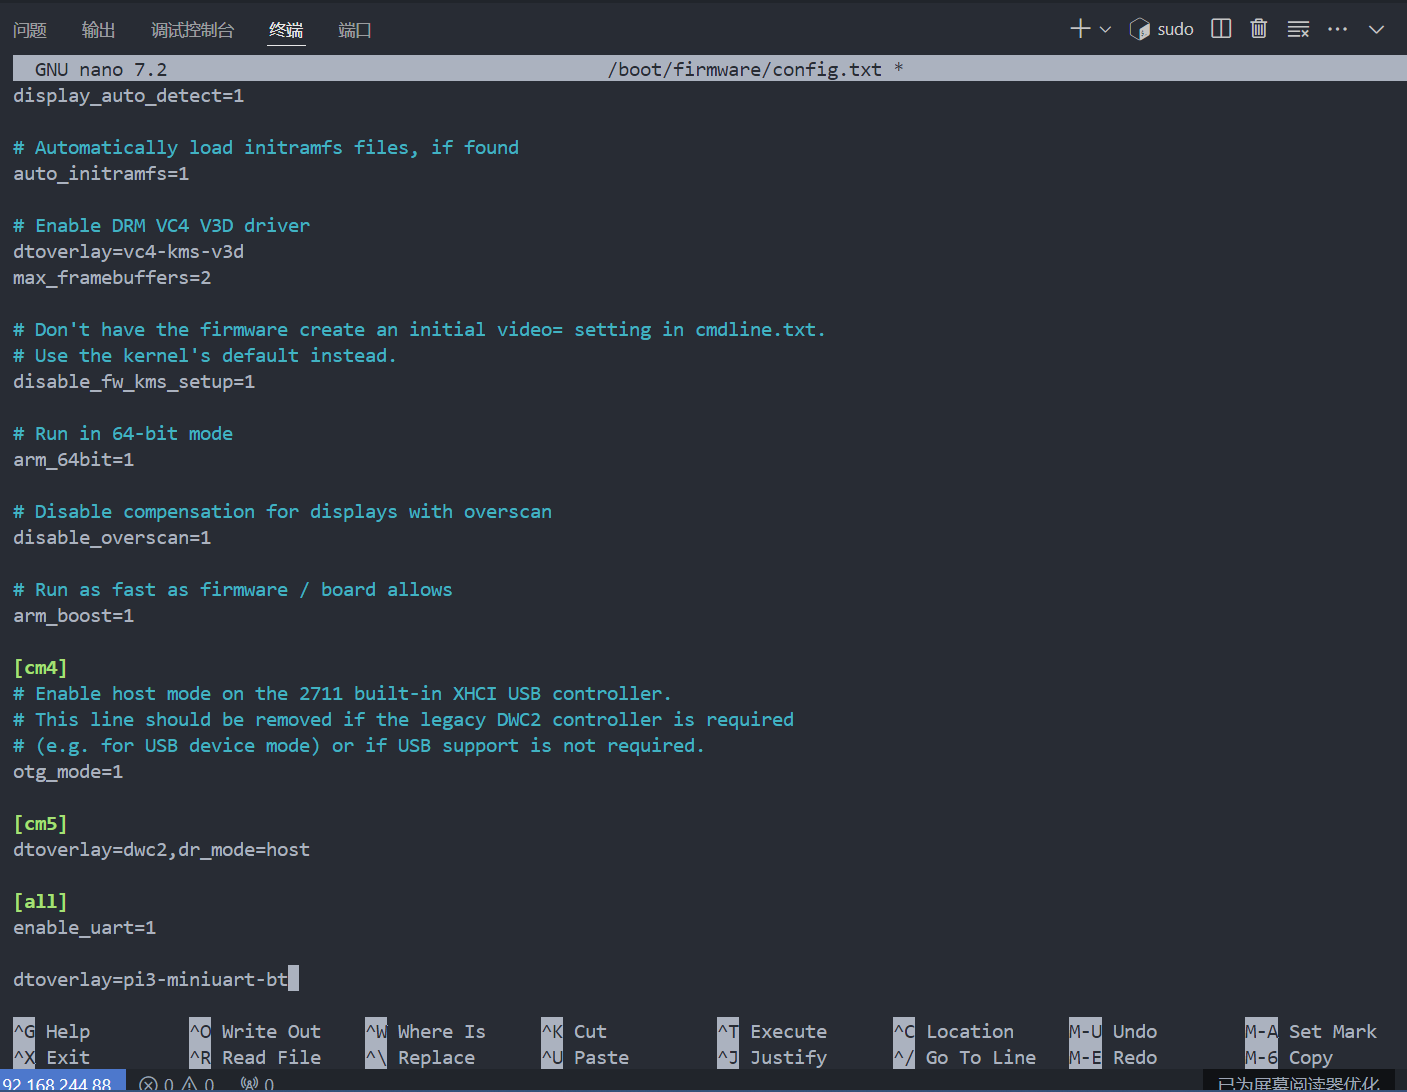The height and width of the screenshot is (1092, 1407).
Task: Open errors and warnings status item
Action: (177, 1083)
